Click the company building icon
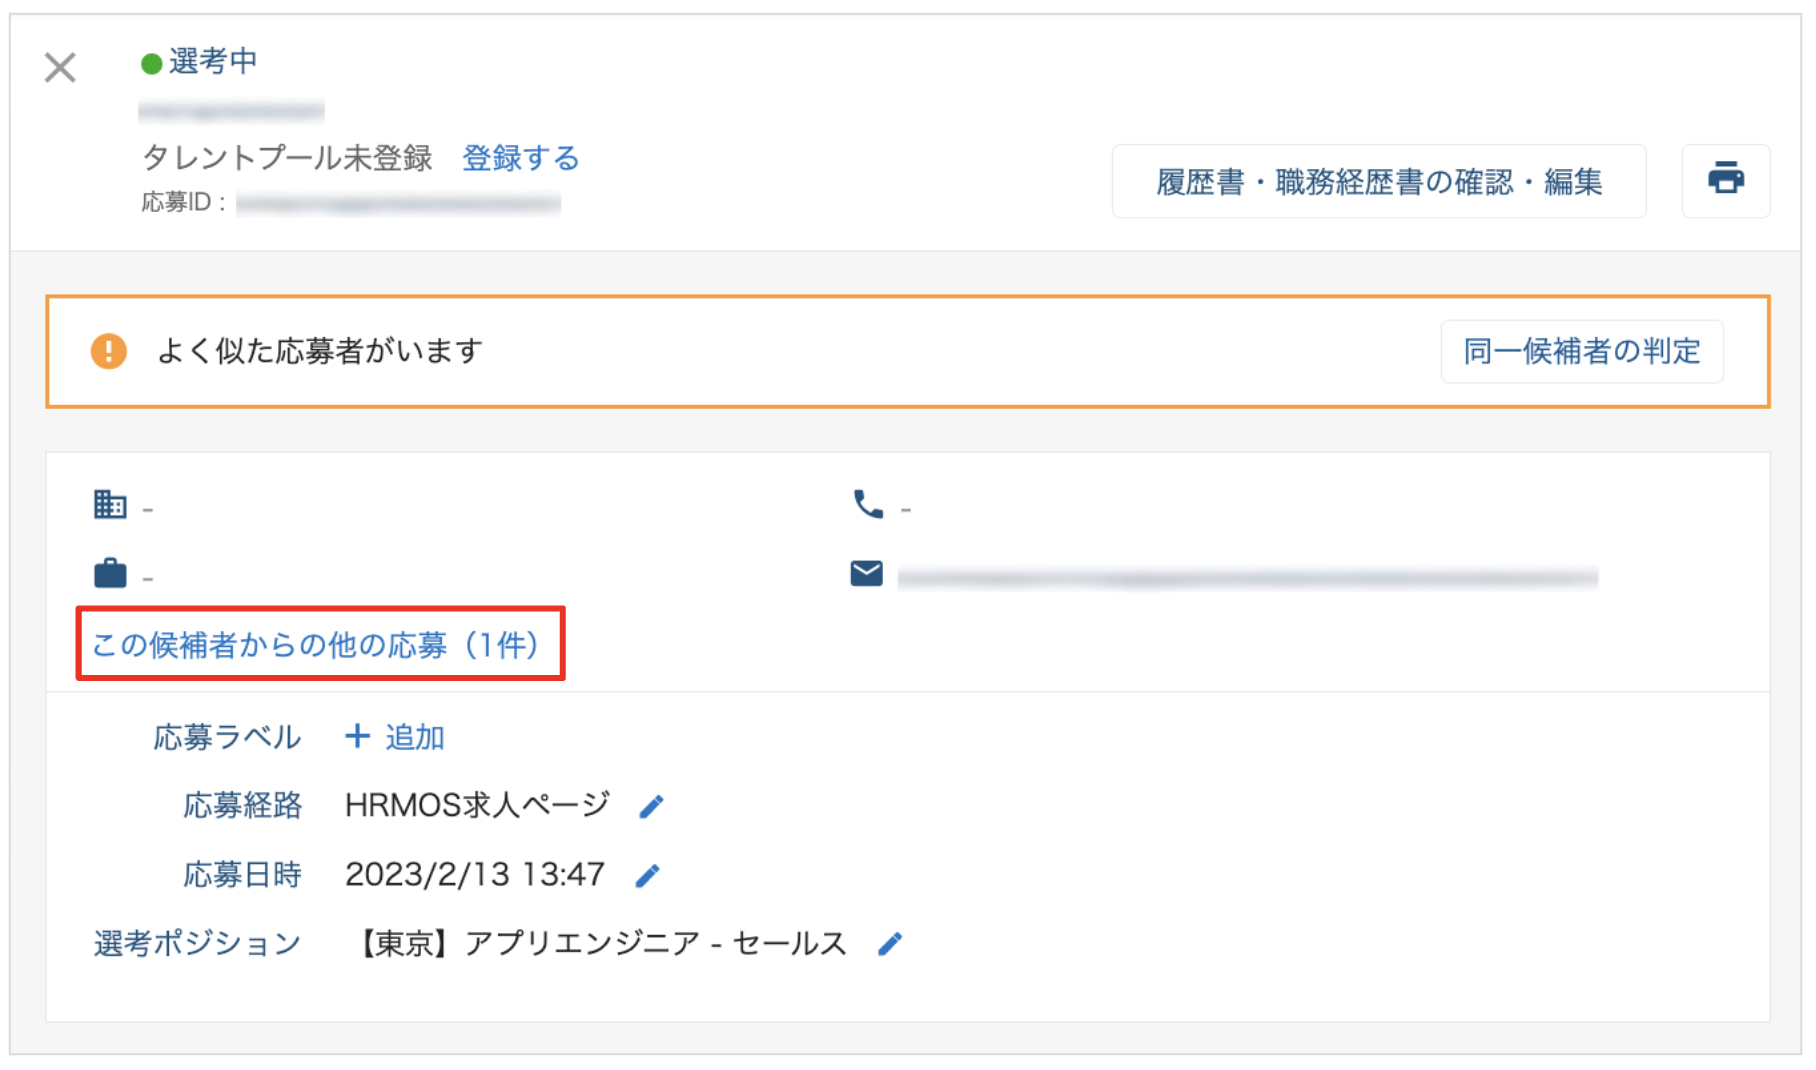The image size is (1816, 1070). pyautogui.click(x=110, y=504)
